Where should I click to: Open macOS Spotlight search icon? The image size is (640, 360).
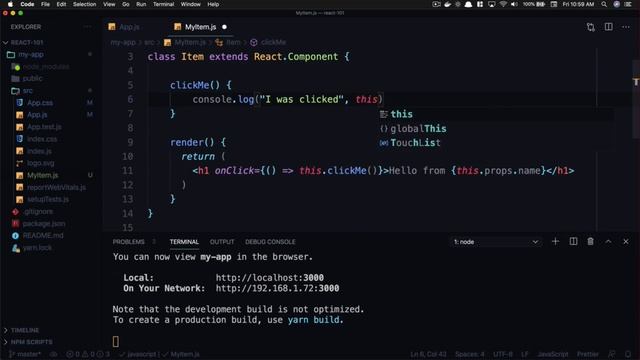604,4
